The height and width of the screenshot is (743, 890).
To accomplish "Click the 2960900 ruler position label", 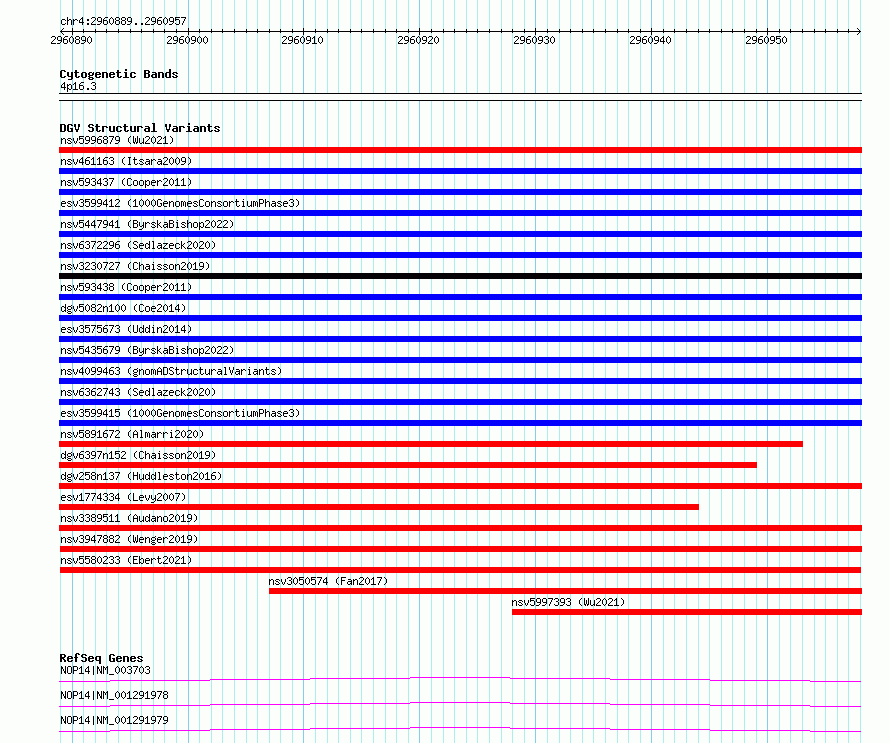I will click(187, 40).
